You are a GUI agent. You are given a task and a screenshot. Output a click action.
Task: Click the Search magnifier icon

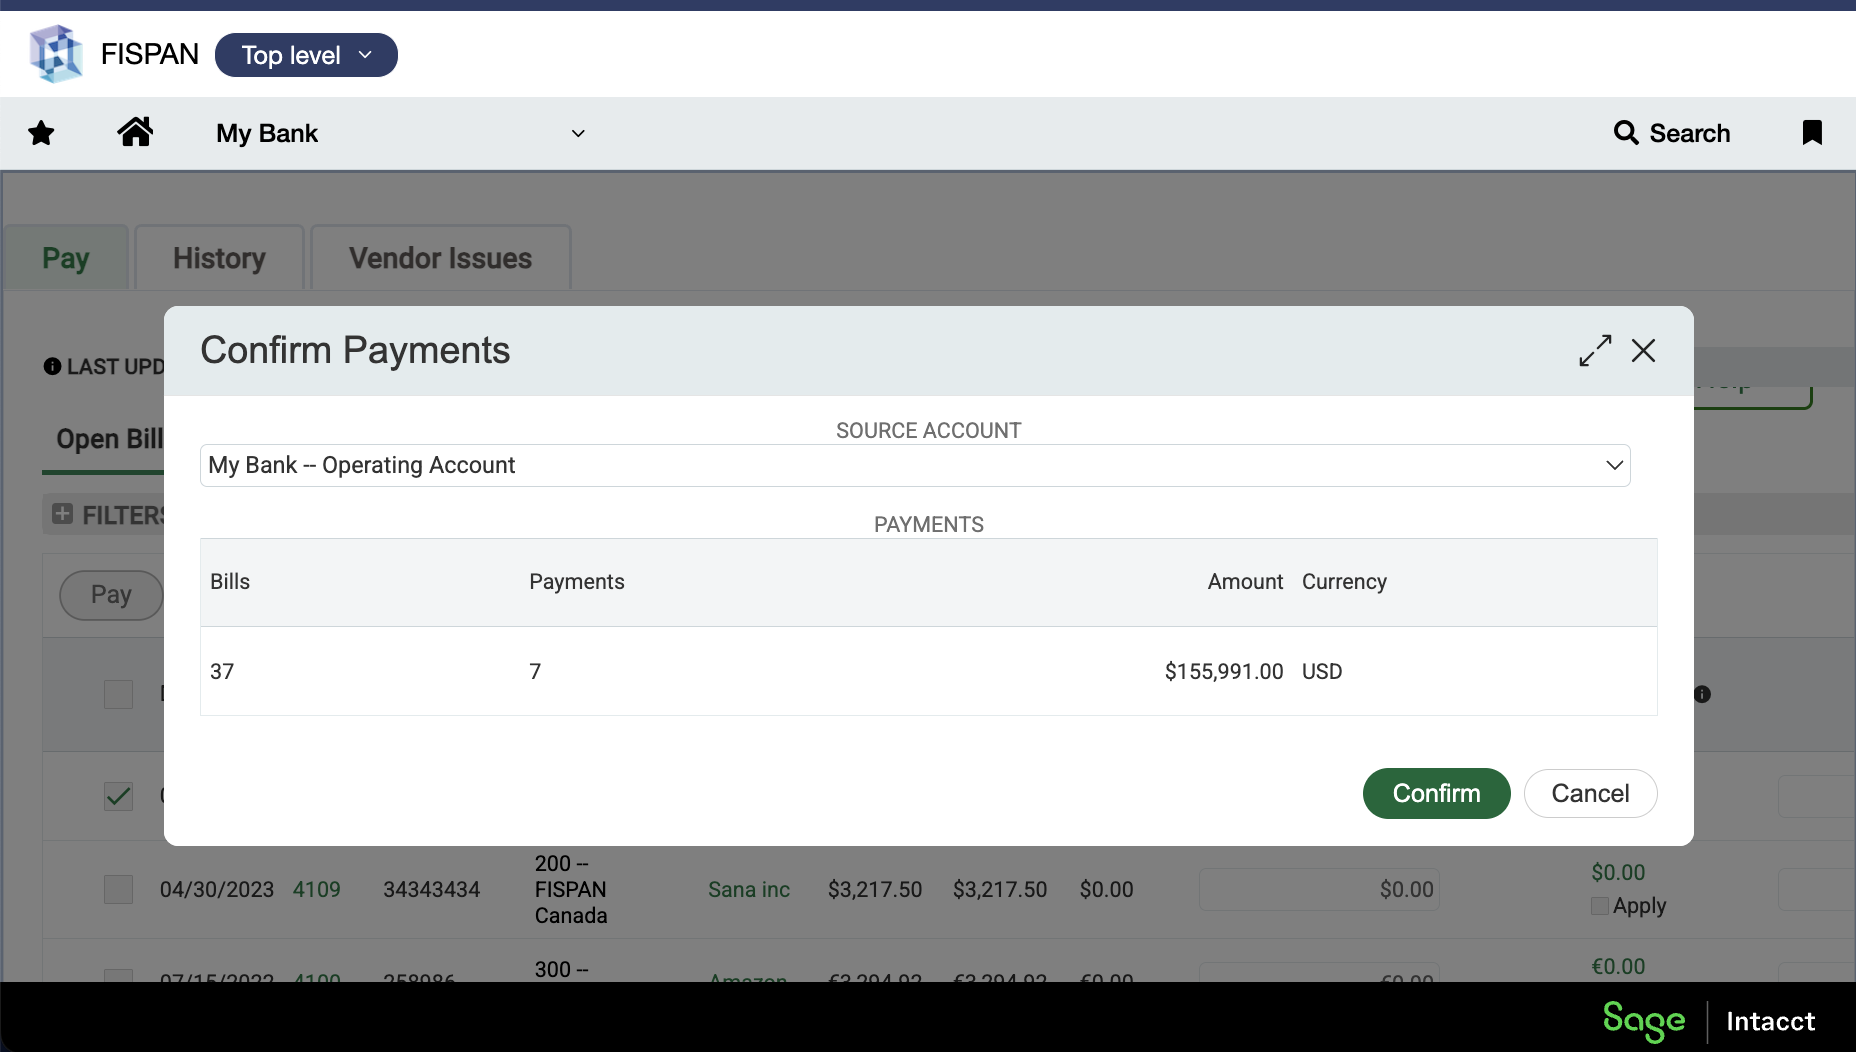tap(1626, 133)
